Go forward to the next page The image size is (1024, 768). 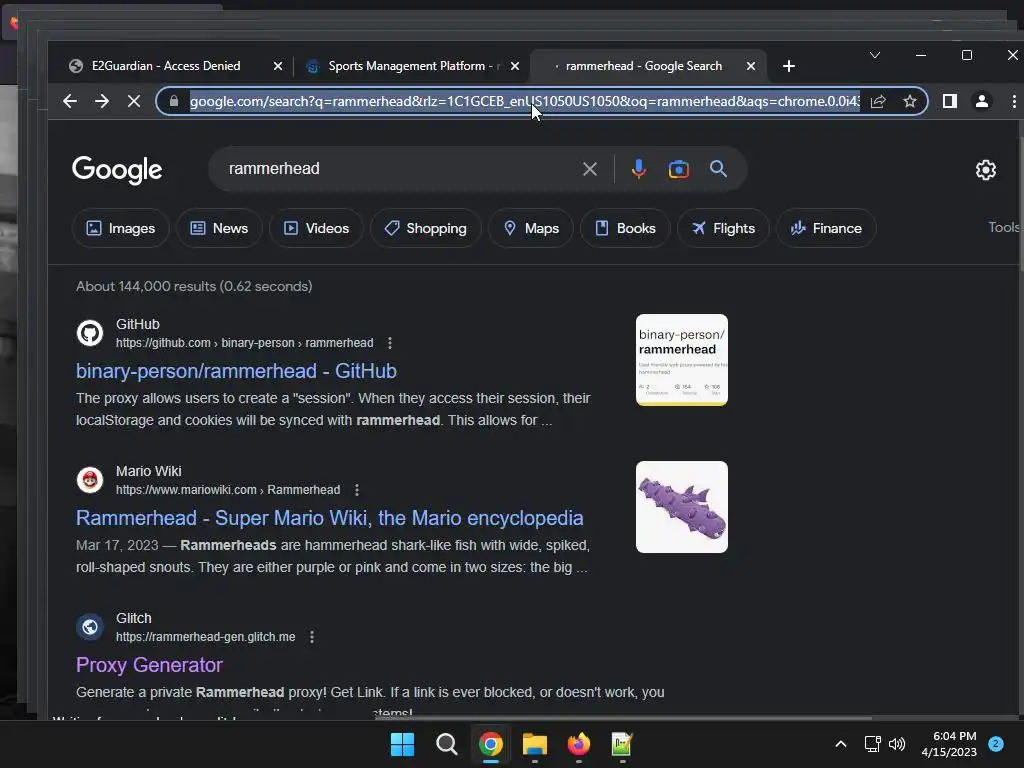tap(102, 101)
